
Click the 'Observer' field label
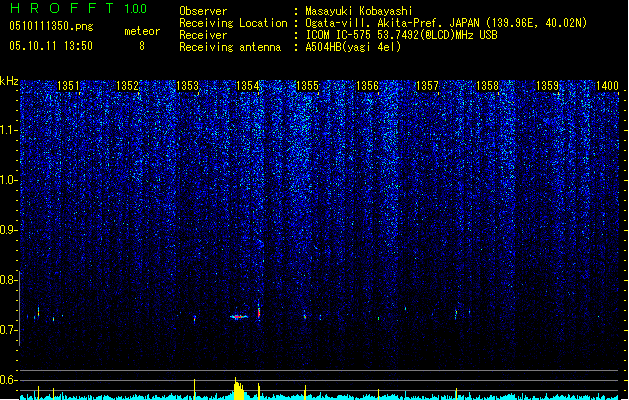pos(203,11)
